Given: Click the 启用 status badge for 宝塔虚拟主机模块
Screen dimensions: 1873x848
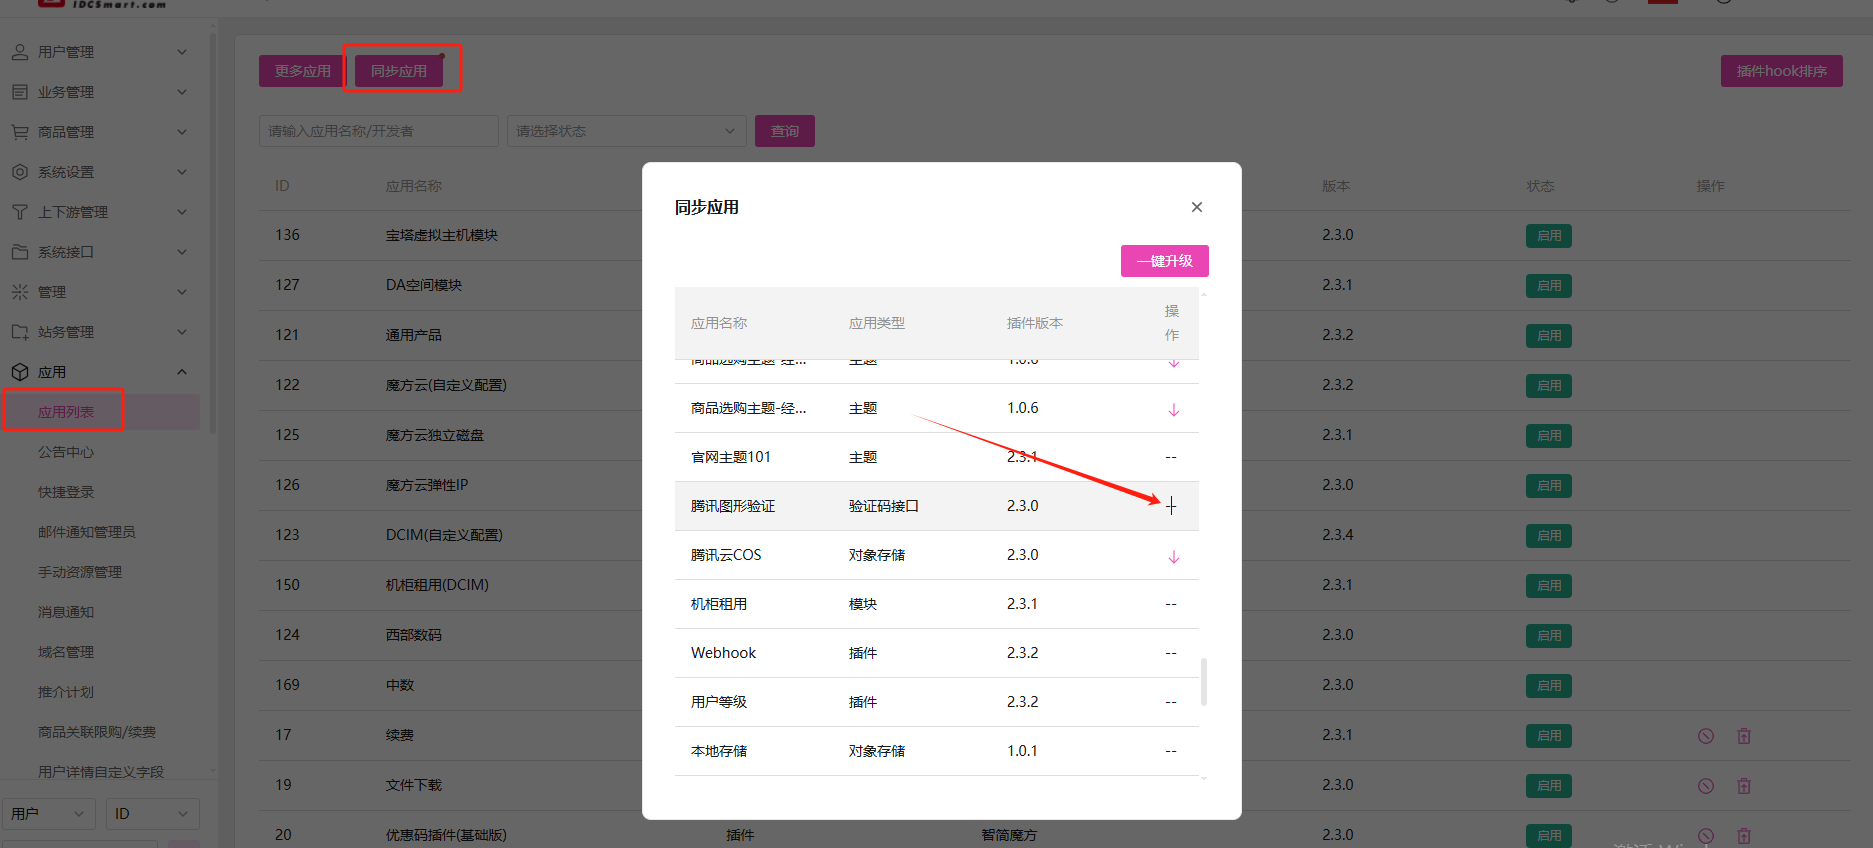Looking at the screenshot, I should click(1549, 236).
